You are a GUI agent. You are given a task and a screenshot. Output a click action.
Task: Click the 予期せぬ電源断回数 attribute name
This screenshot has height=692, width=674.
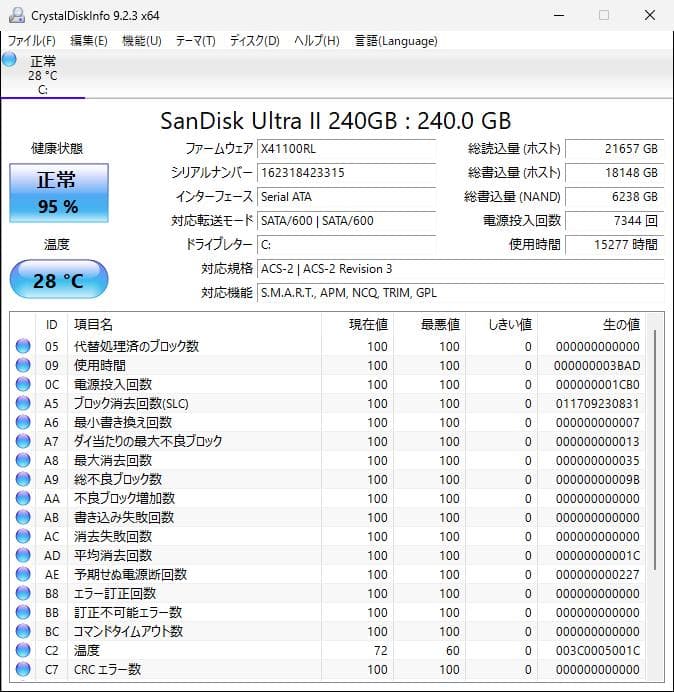click(130, 574)
